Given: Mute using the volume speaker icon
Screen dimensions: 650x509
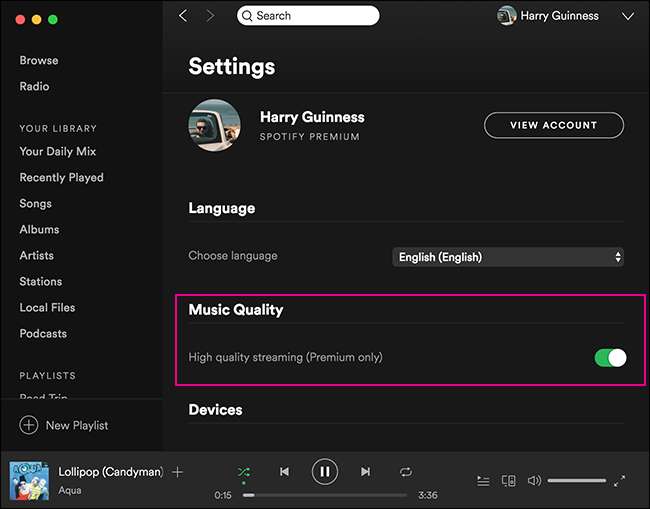Looking at the screenshot, I should (534, 481).
